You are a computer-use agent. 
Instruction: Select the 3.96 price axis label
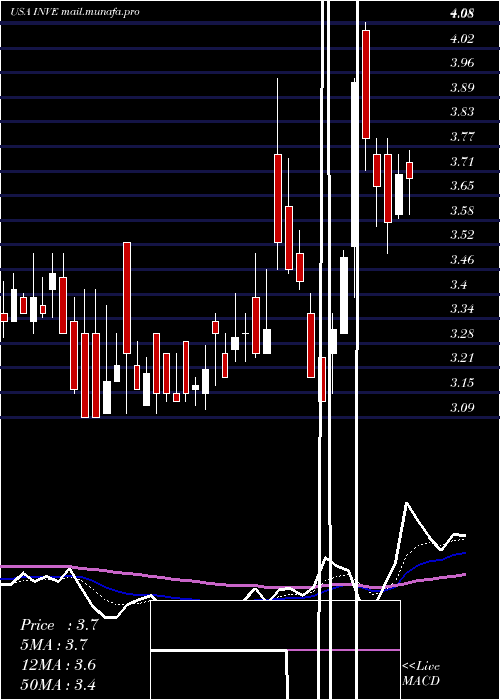[462, 63]
